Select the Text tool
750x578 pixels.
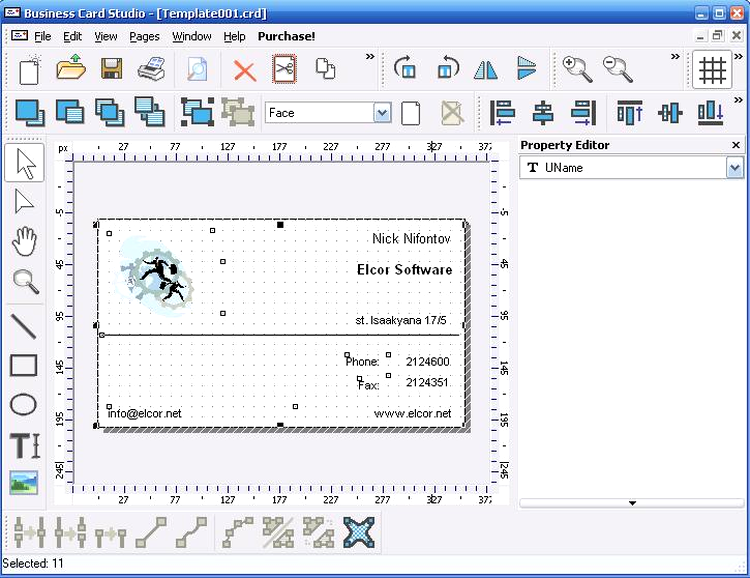25,445
